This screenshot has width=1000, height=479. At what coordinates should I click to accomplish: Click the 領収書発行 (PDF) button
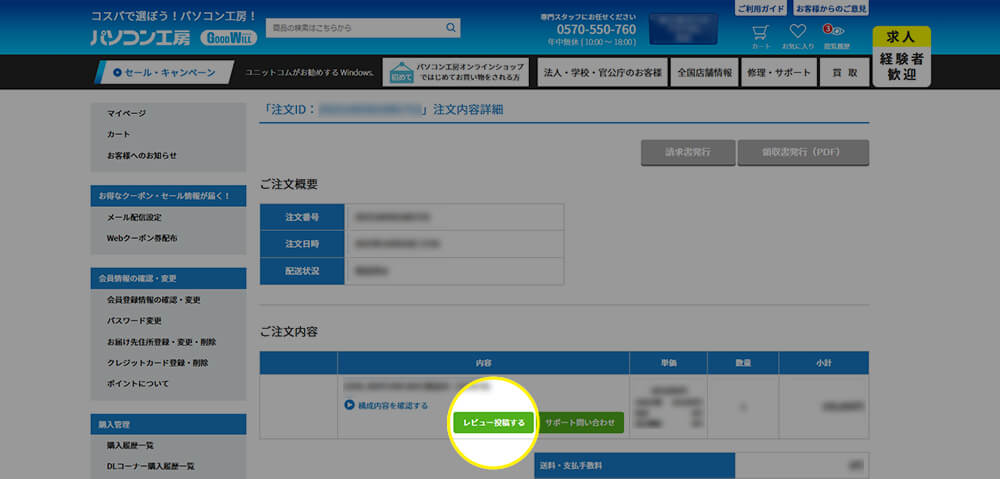tap(803, 152)
